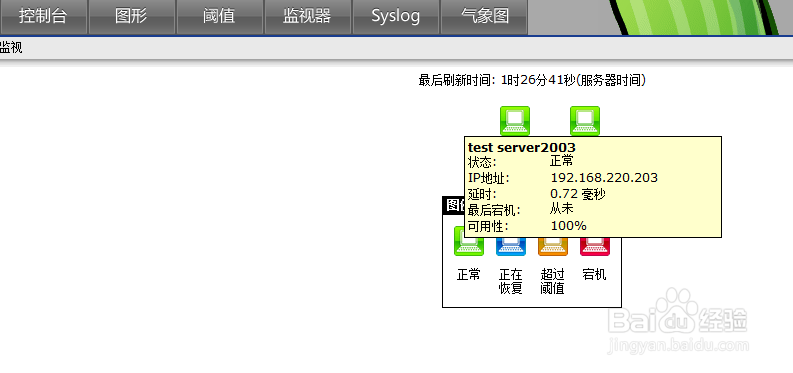Click the orange 超过阈值 legend icon

(553, 246)
